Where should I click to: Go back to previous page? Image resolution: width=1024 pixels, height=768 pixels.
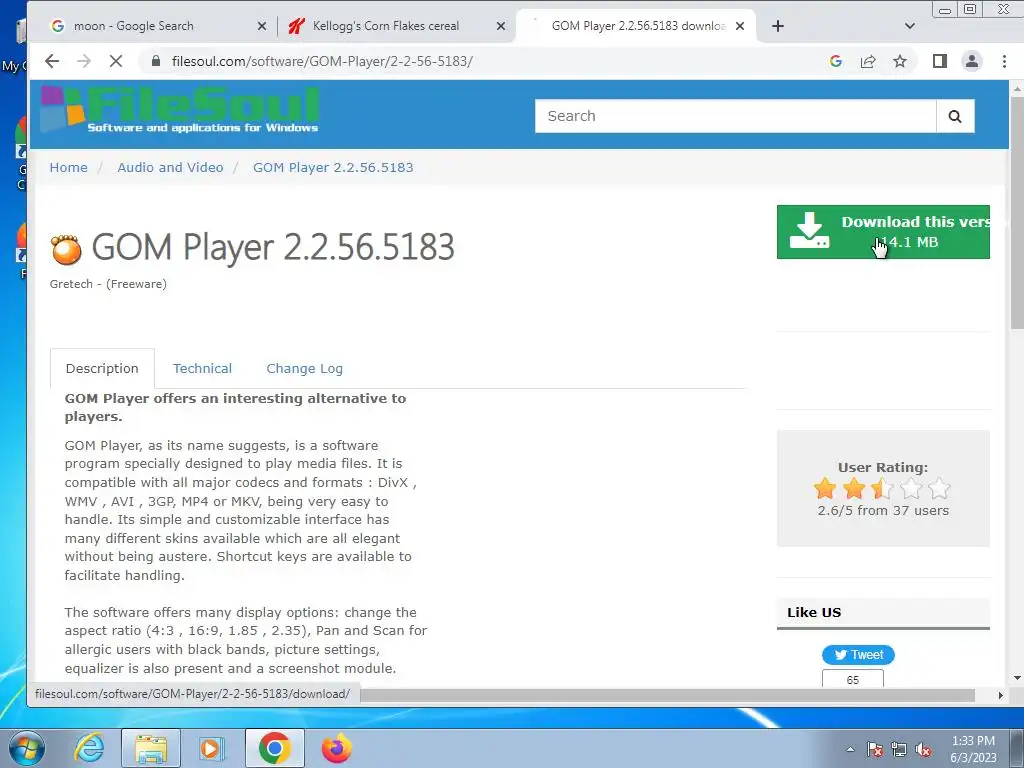pos(52,61)
